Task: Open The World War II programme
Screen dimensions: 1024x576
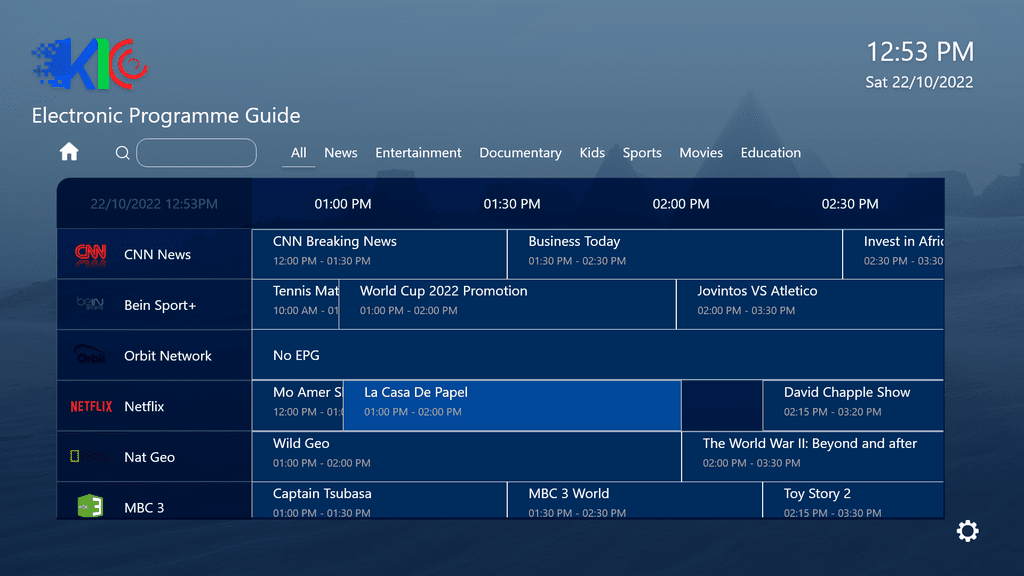Action: (x=813, y=456)
